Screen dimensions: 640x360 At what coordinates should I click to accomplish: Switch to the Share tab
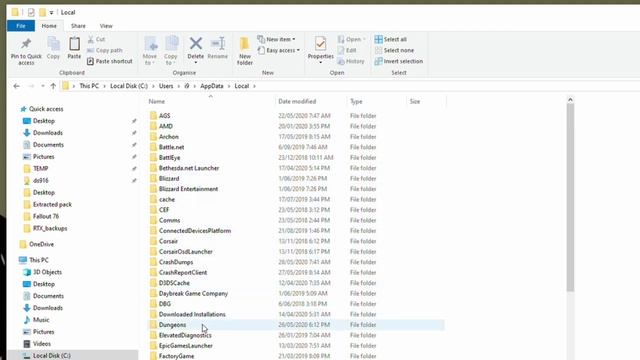tap(78, 26)
